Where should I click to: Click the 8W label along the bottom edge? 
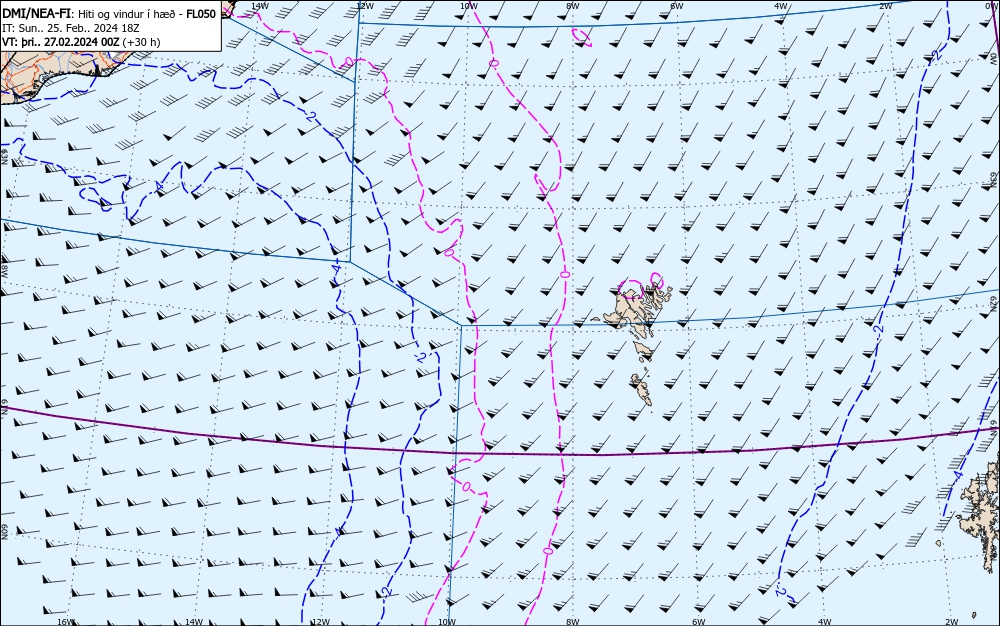coord(573,622)
